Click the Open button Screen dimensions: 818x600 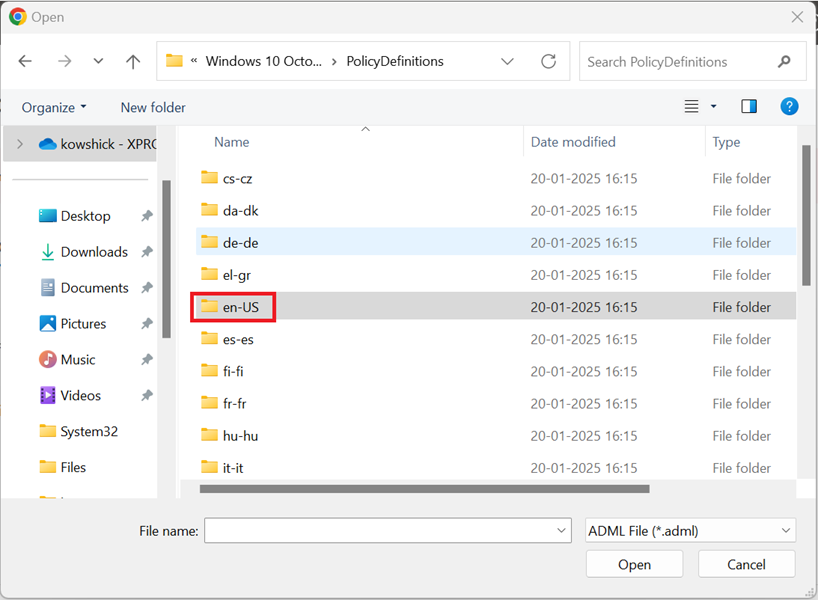coord(634,565)
